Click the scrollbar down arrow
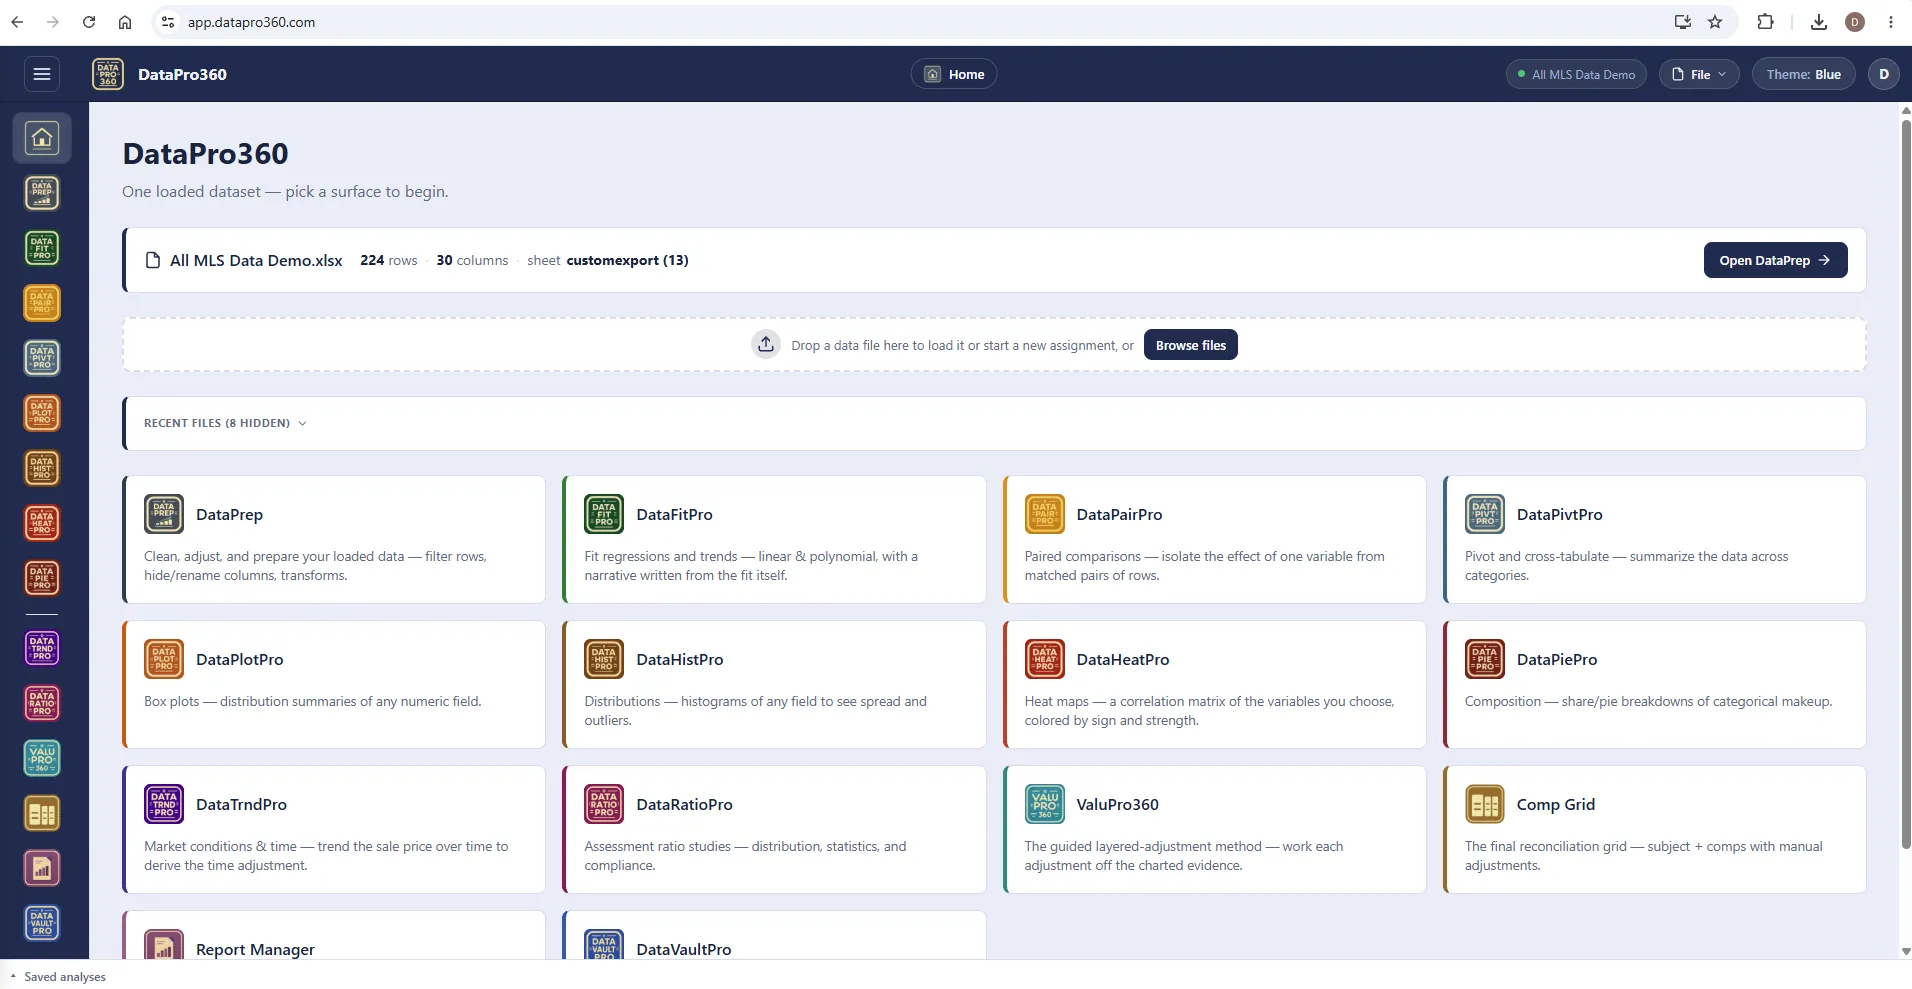The height and width of the screenshot is (989, 1912). point(1905,951)
